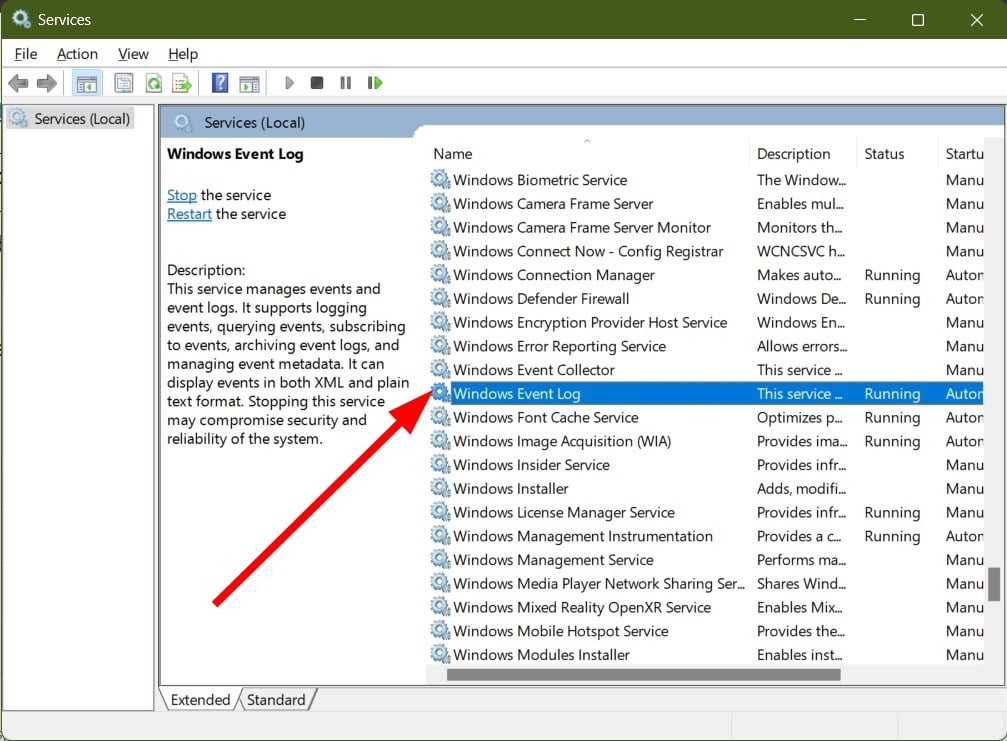Switch to the Standard tab
The height and width of the screenshot is (741, 1007).
tap(276, 699)
